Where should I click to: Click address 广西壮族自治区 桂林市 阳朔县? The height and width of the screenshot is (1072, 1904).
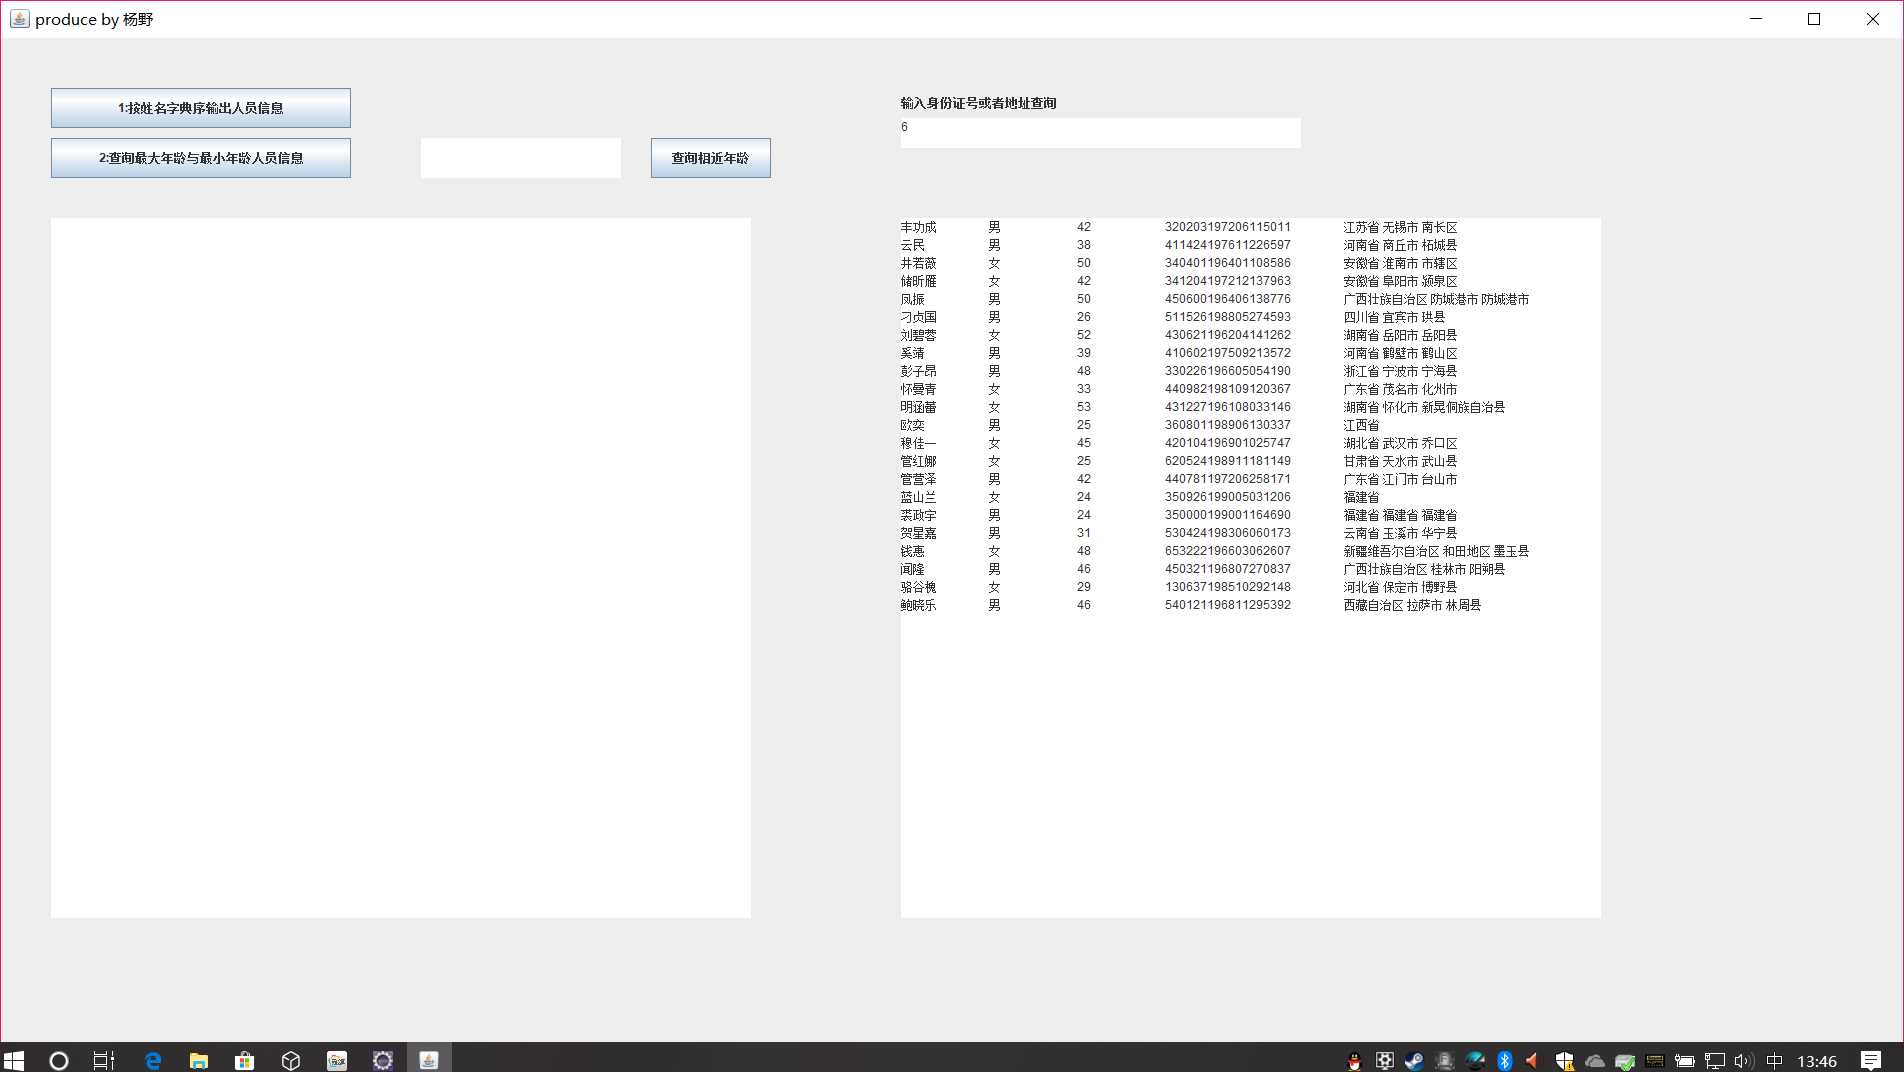coord(1424,569)
